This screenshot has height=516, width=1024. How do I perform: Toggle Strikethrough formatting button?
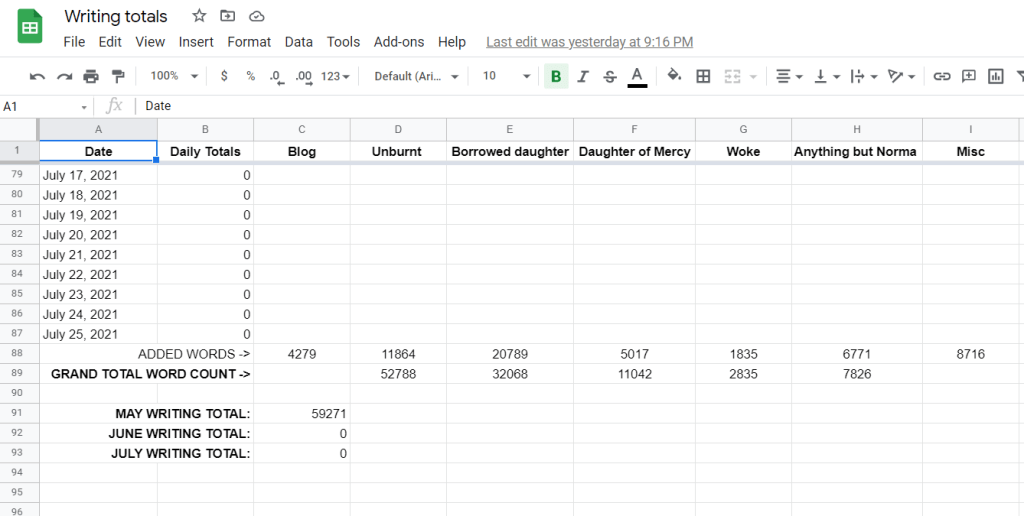610,76
